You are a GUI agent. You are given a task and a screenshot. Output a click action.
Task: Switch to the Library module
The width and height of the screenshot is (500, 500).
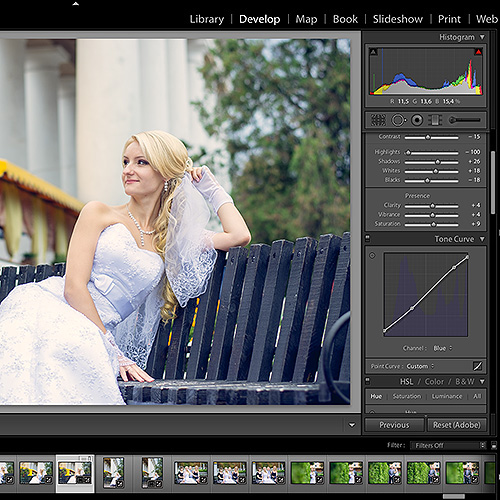(207, 19)
